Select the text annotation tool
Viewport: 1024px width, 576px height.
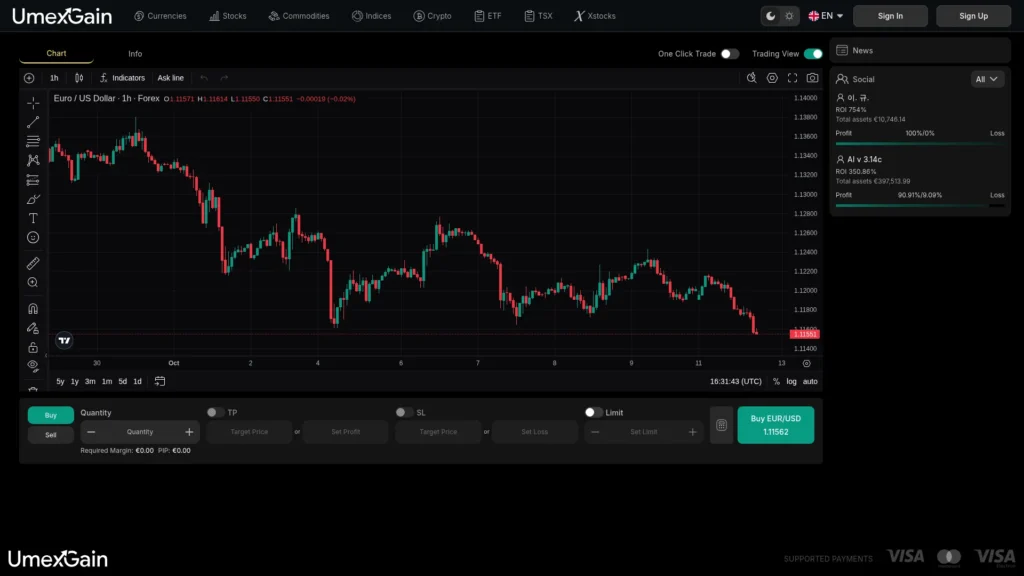point(33,218)
